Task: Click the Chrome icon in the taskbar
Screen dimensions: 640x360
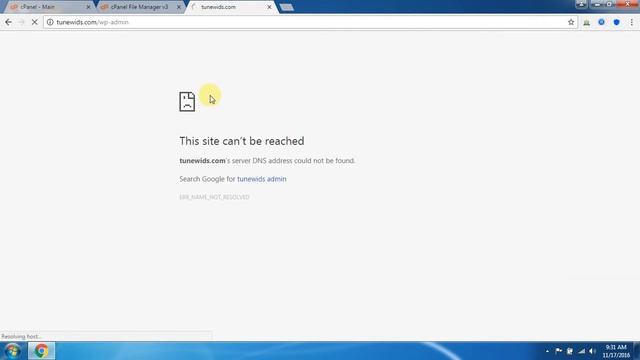Action: [41, 351]
